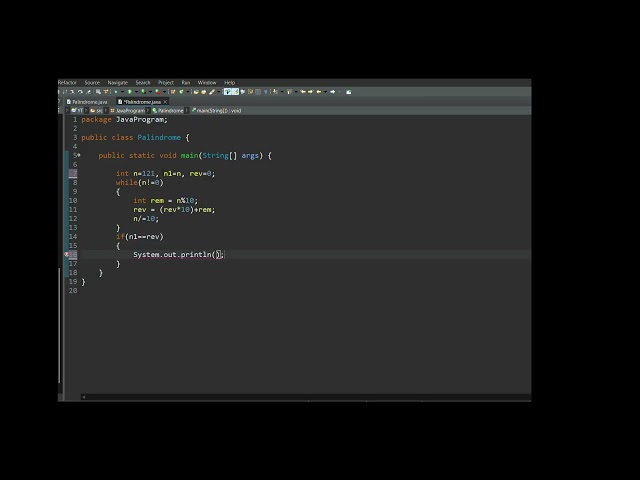
Task: Jump to Previous Edit Location
Action: click(303, 92)
